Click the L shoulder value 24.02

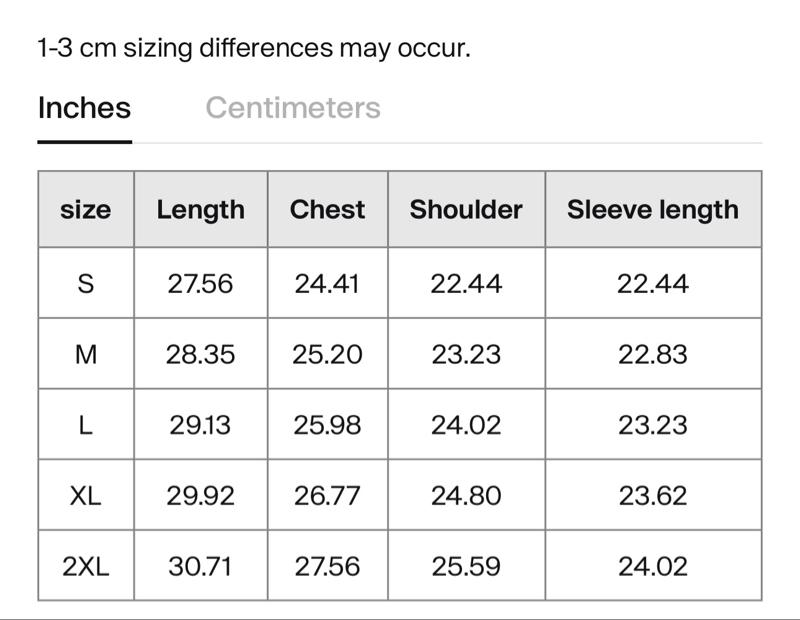click(466, 425)
